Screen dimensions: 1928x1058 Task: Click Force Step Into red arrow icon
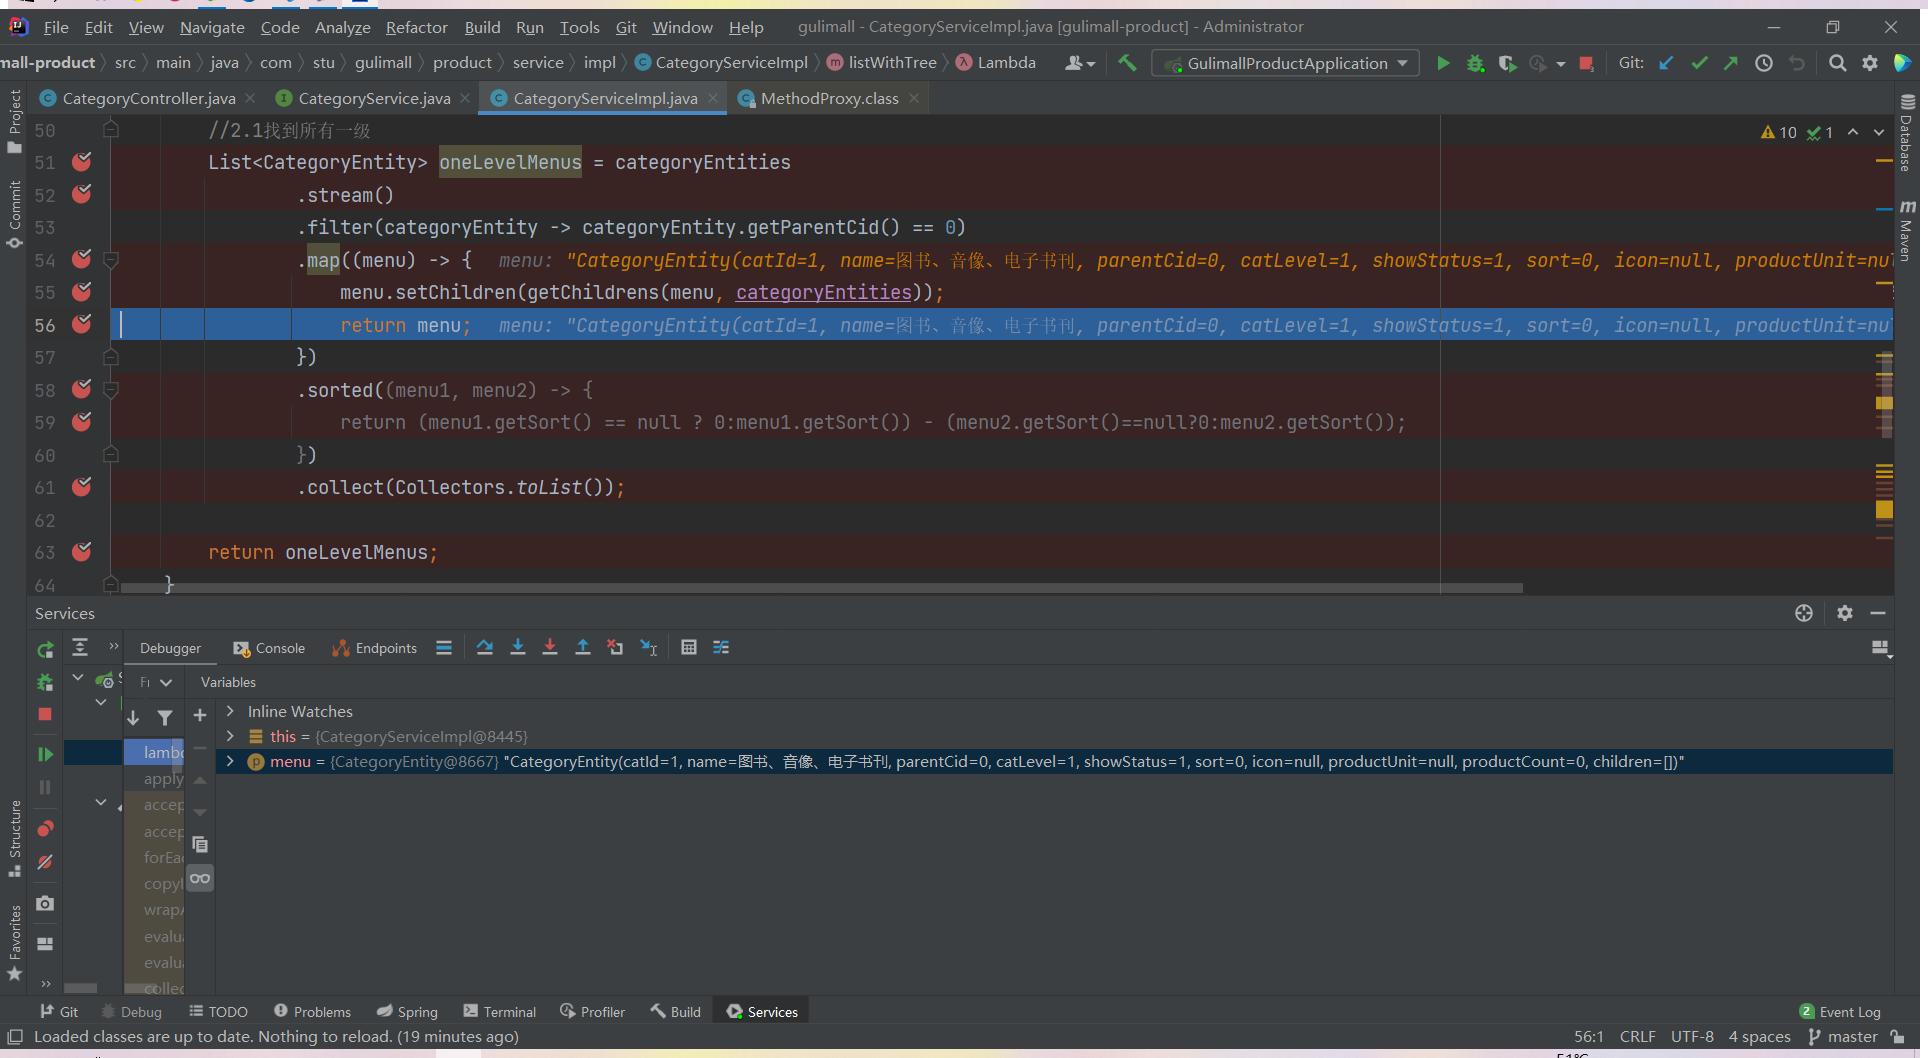[550, 648]
